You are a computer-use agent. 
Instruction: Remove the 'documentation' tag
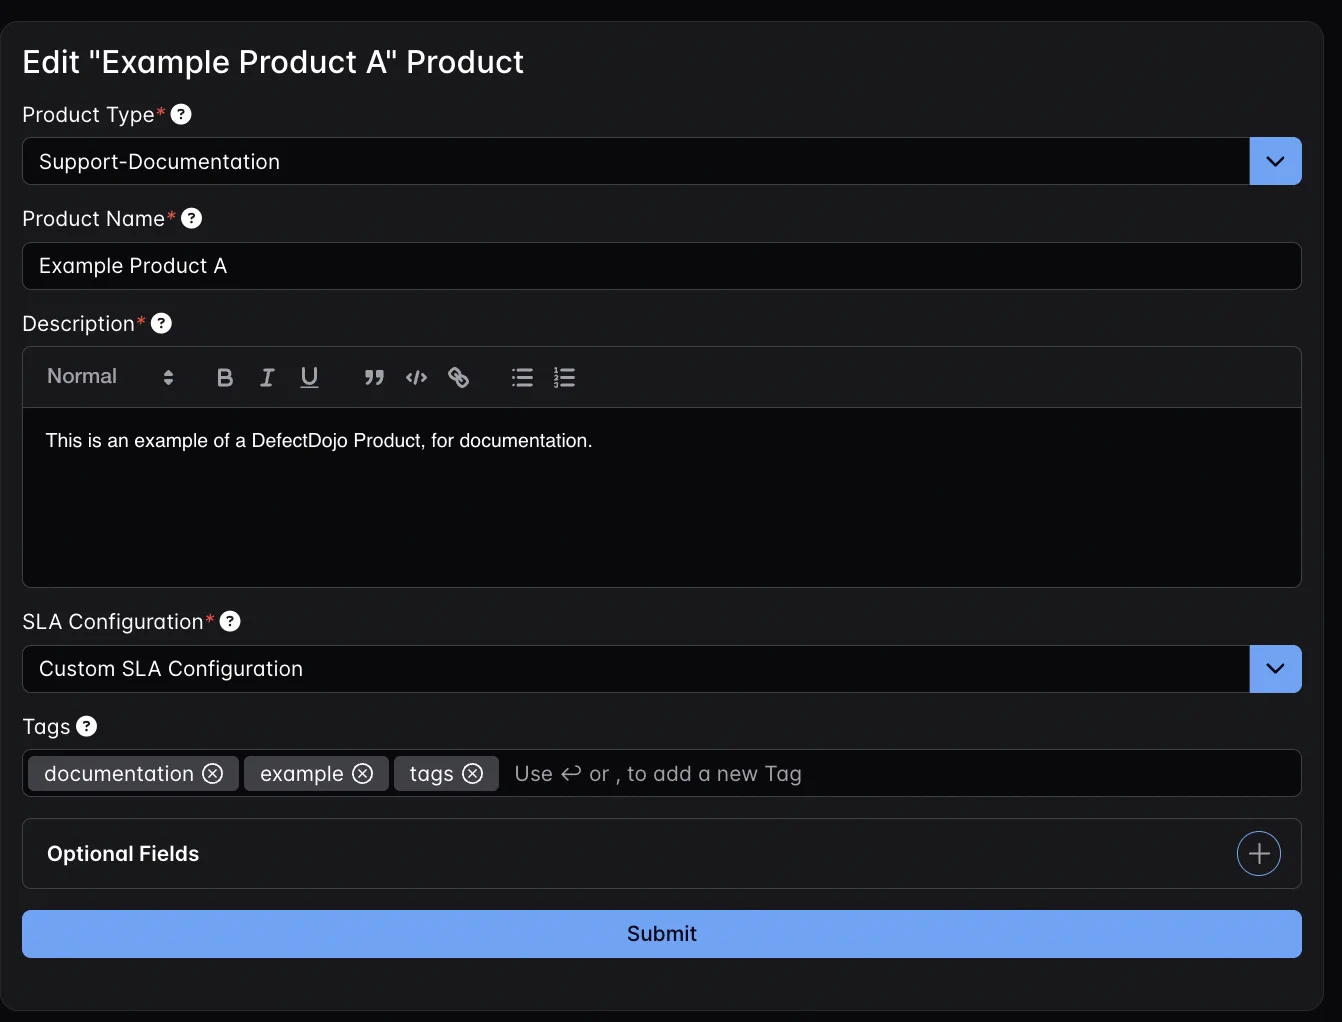click(213, 774)
